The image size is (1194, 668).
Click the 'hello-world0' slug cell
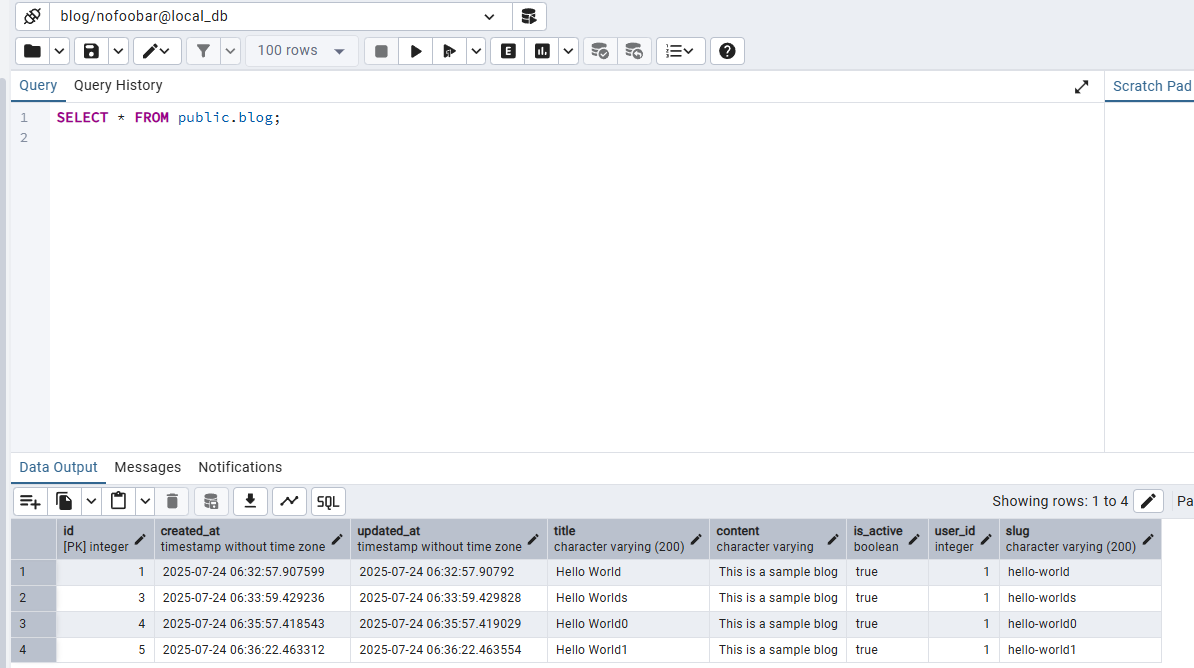(x=1080, y=624)
